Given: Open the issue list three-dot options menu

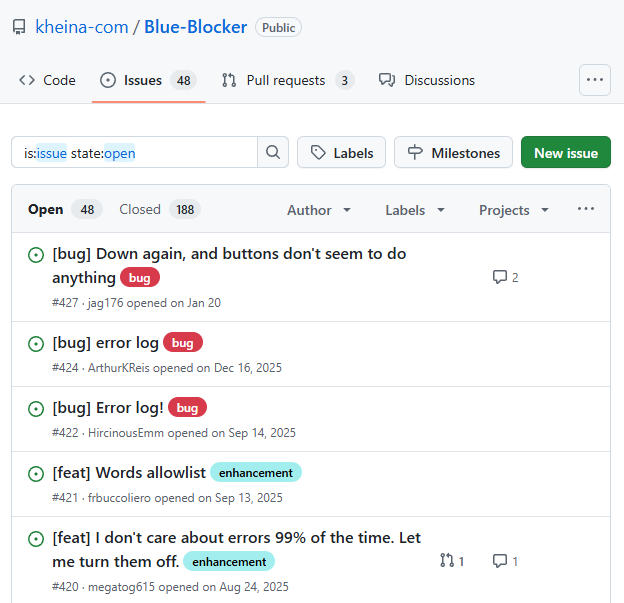Looking at the screenshot, I should click(586, 209).
